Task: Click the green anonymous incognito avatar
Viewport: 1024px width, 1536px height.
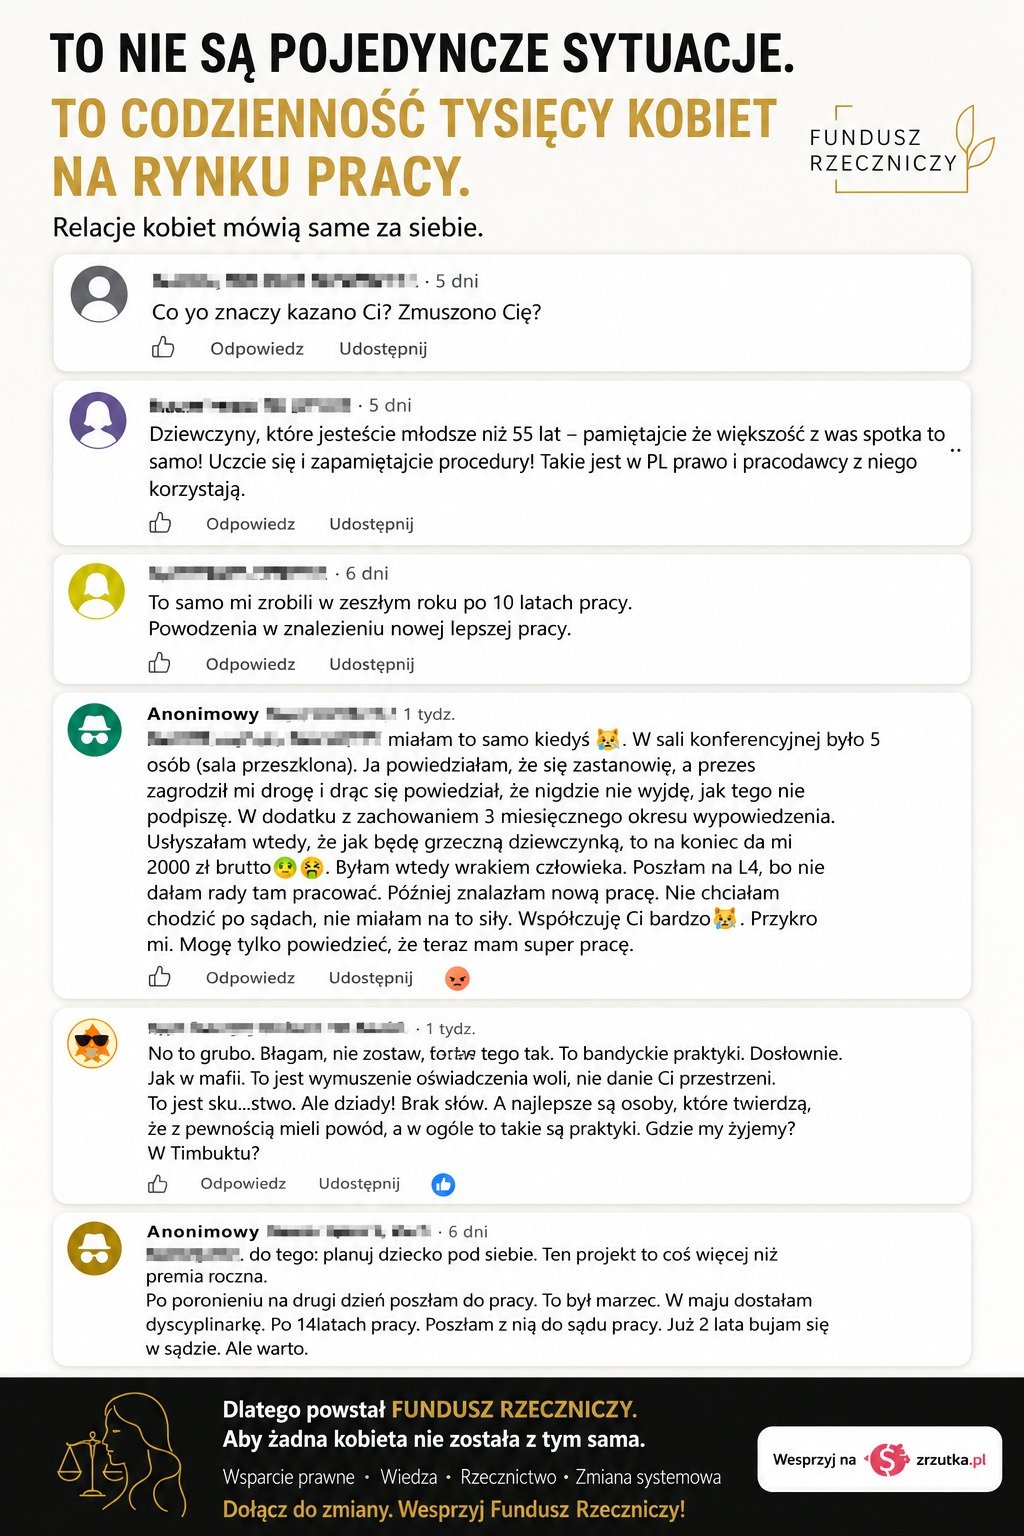Action: [x=94, y=729]
